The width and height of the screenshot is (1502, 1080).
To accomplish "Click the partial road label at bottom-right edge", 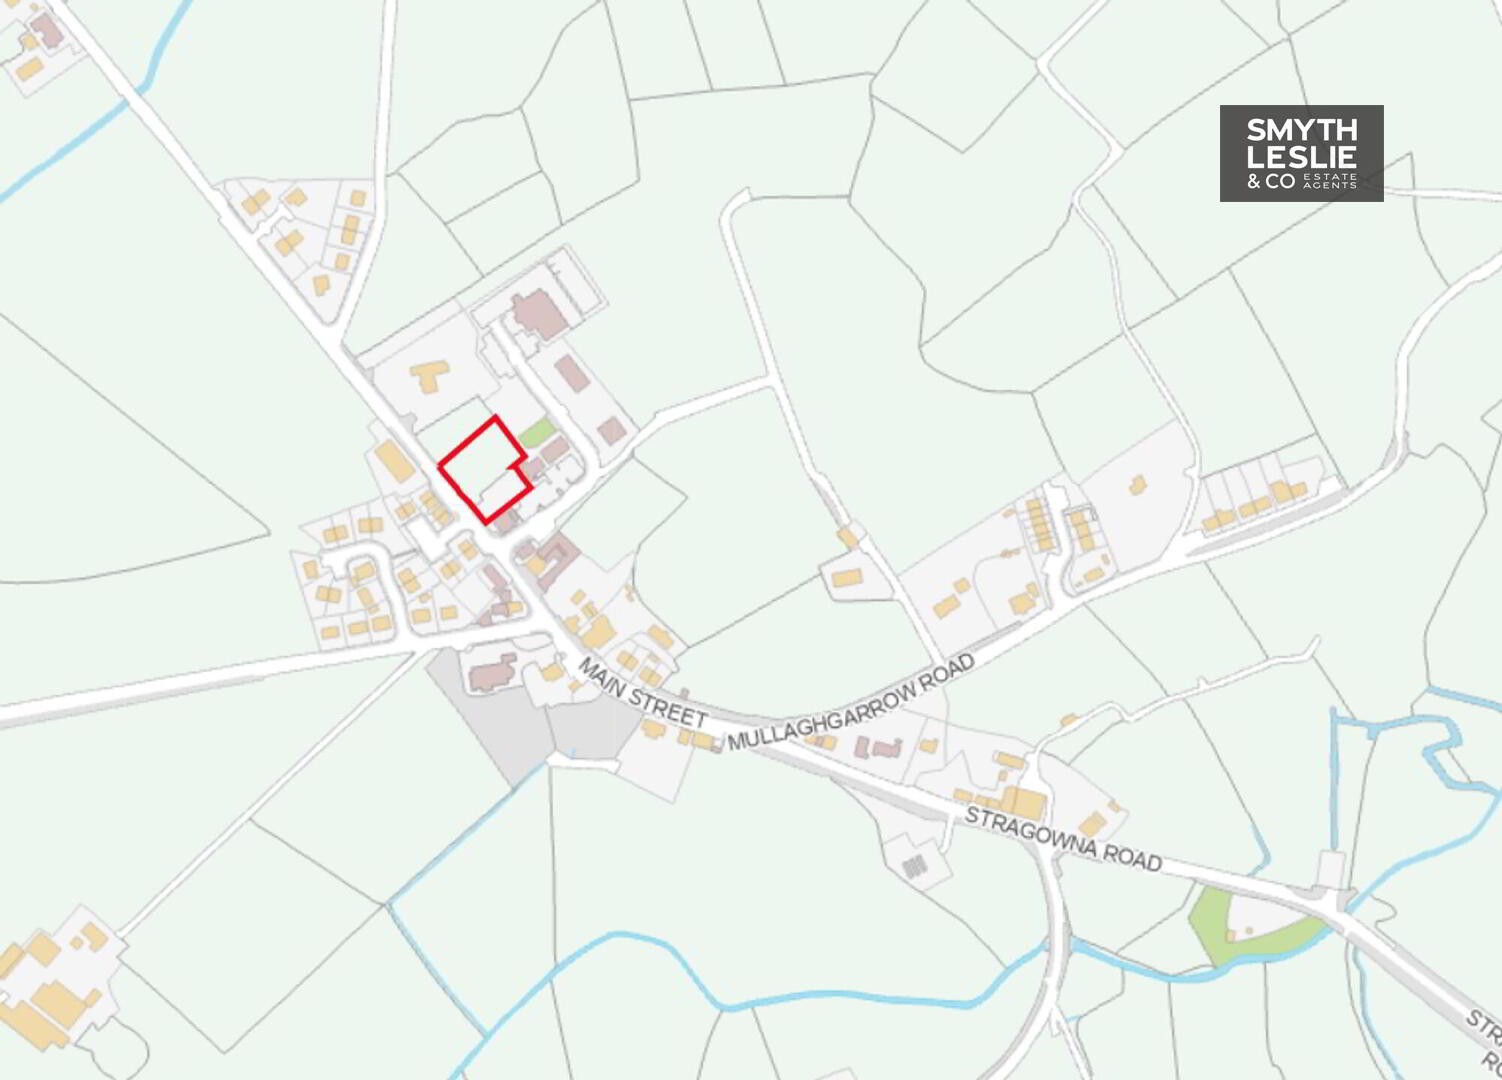I will pos(1484,1040).
